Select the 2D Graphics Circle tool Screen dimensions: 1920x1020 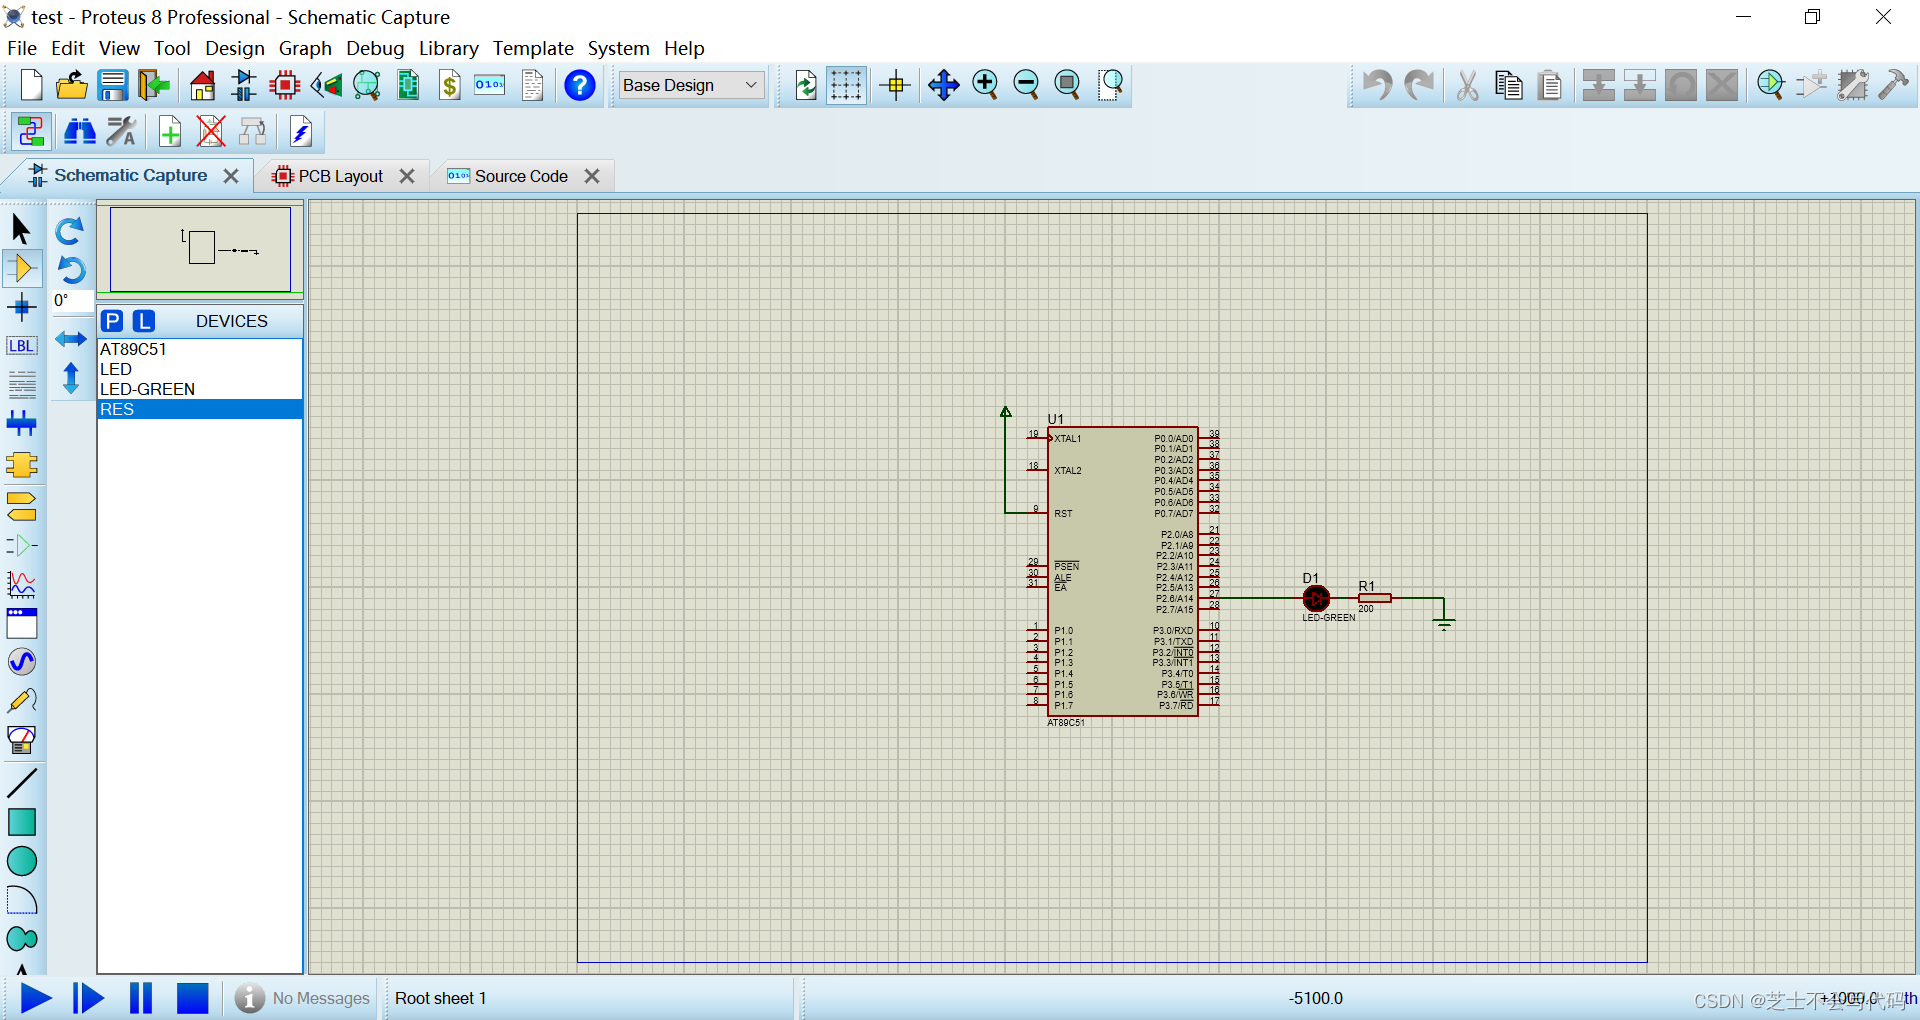21,861
